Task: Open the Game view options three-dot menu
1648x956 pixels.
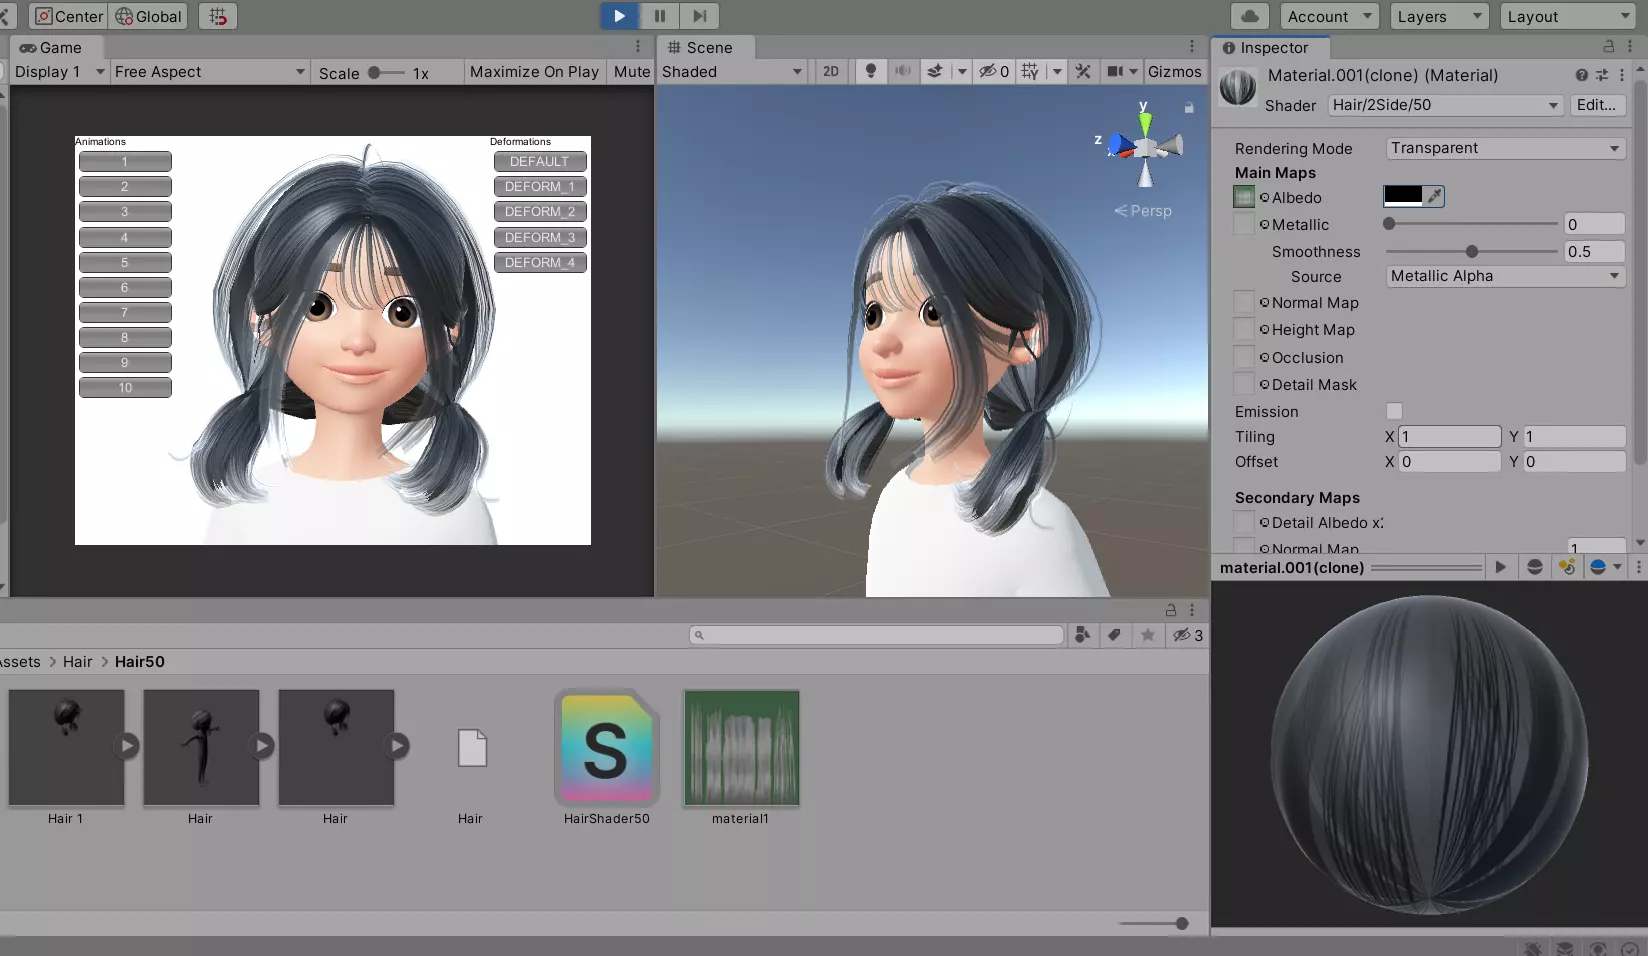Action: pyautogui.click(x=637, y=47)
